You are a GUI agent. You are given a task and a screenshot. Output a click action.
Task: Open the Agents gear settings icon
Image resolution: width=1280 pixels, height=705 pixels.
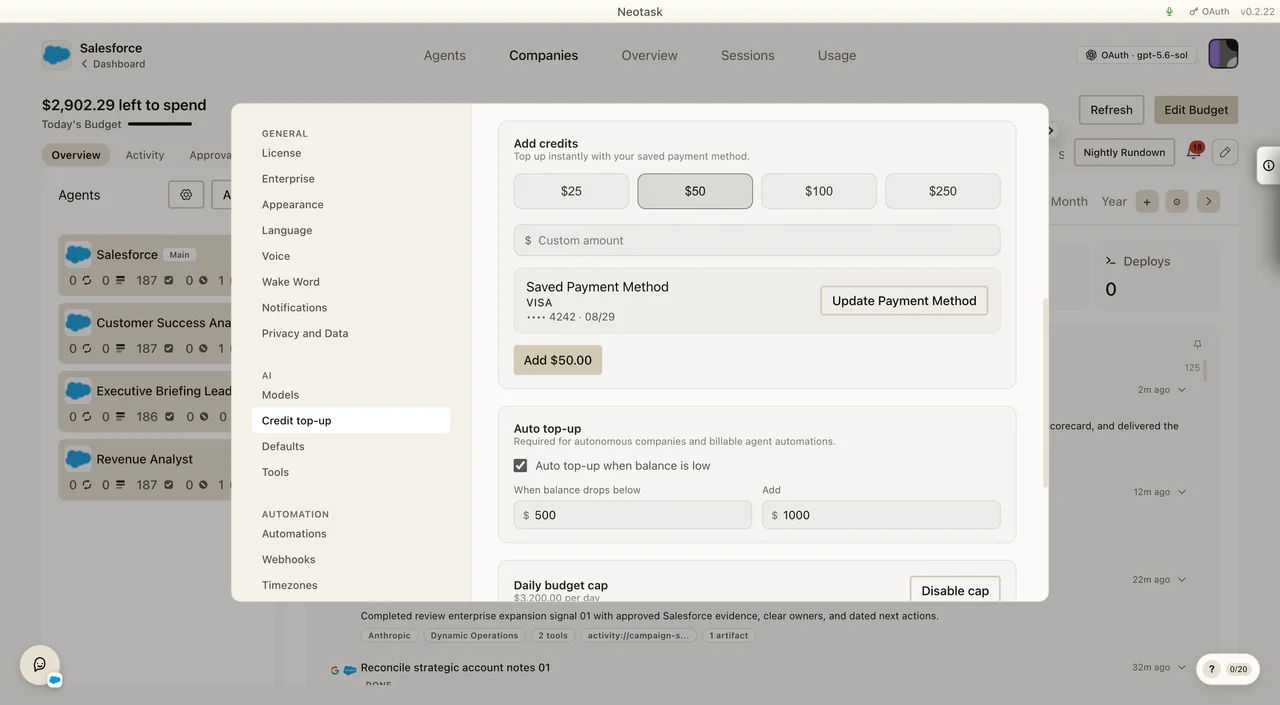coord(186,195)
